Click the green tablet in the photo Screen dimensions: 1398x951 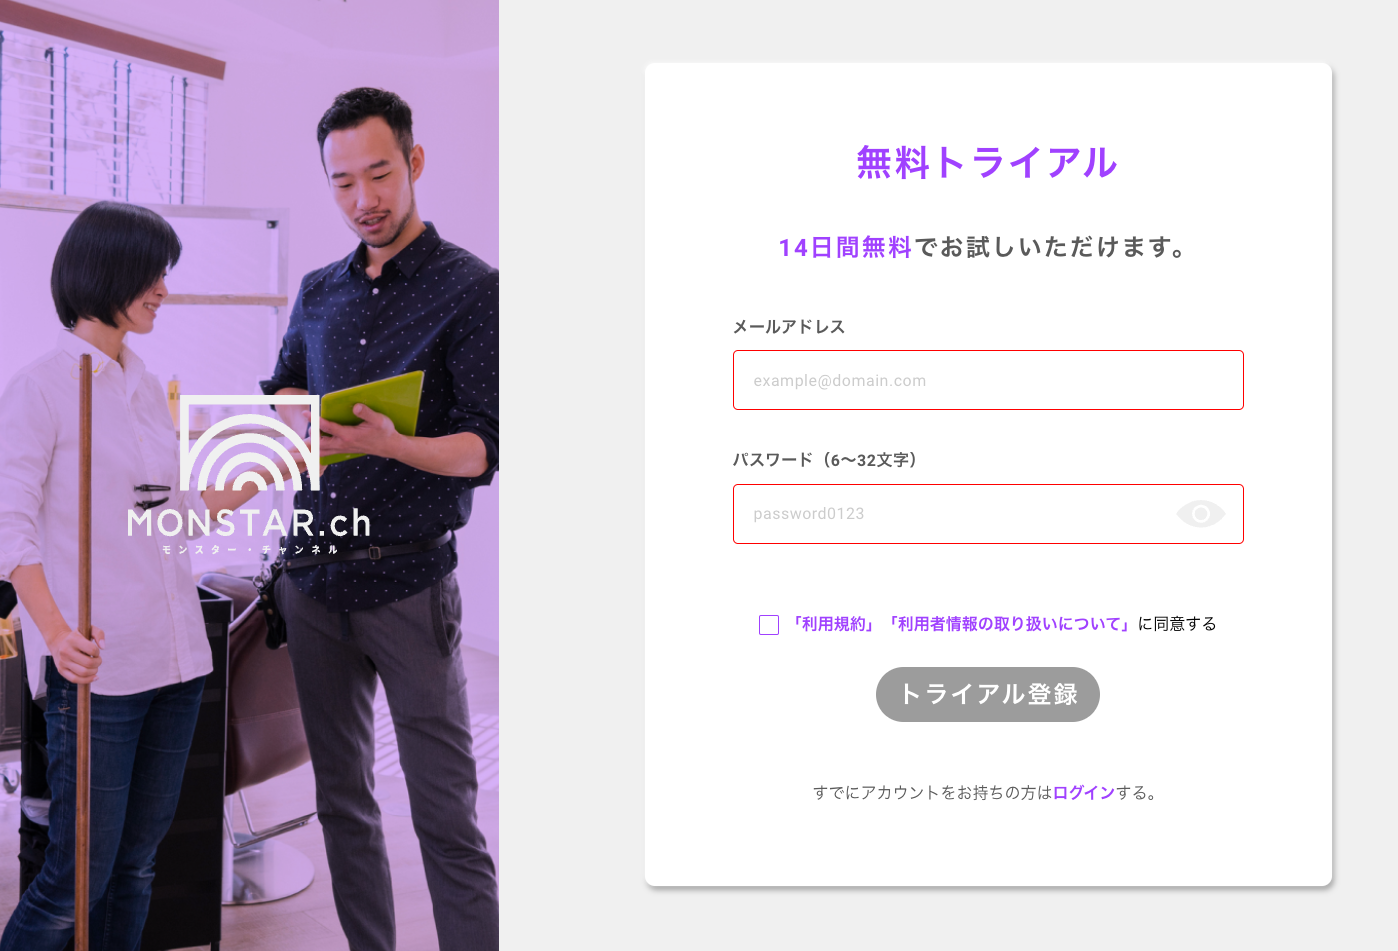(x=372, y=413)
